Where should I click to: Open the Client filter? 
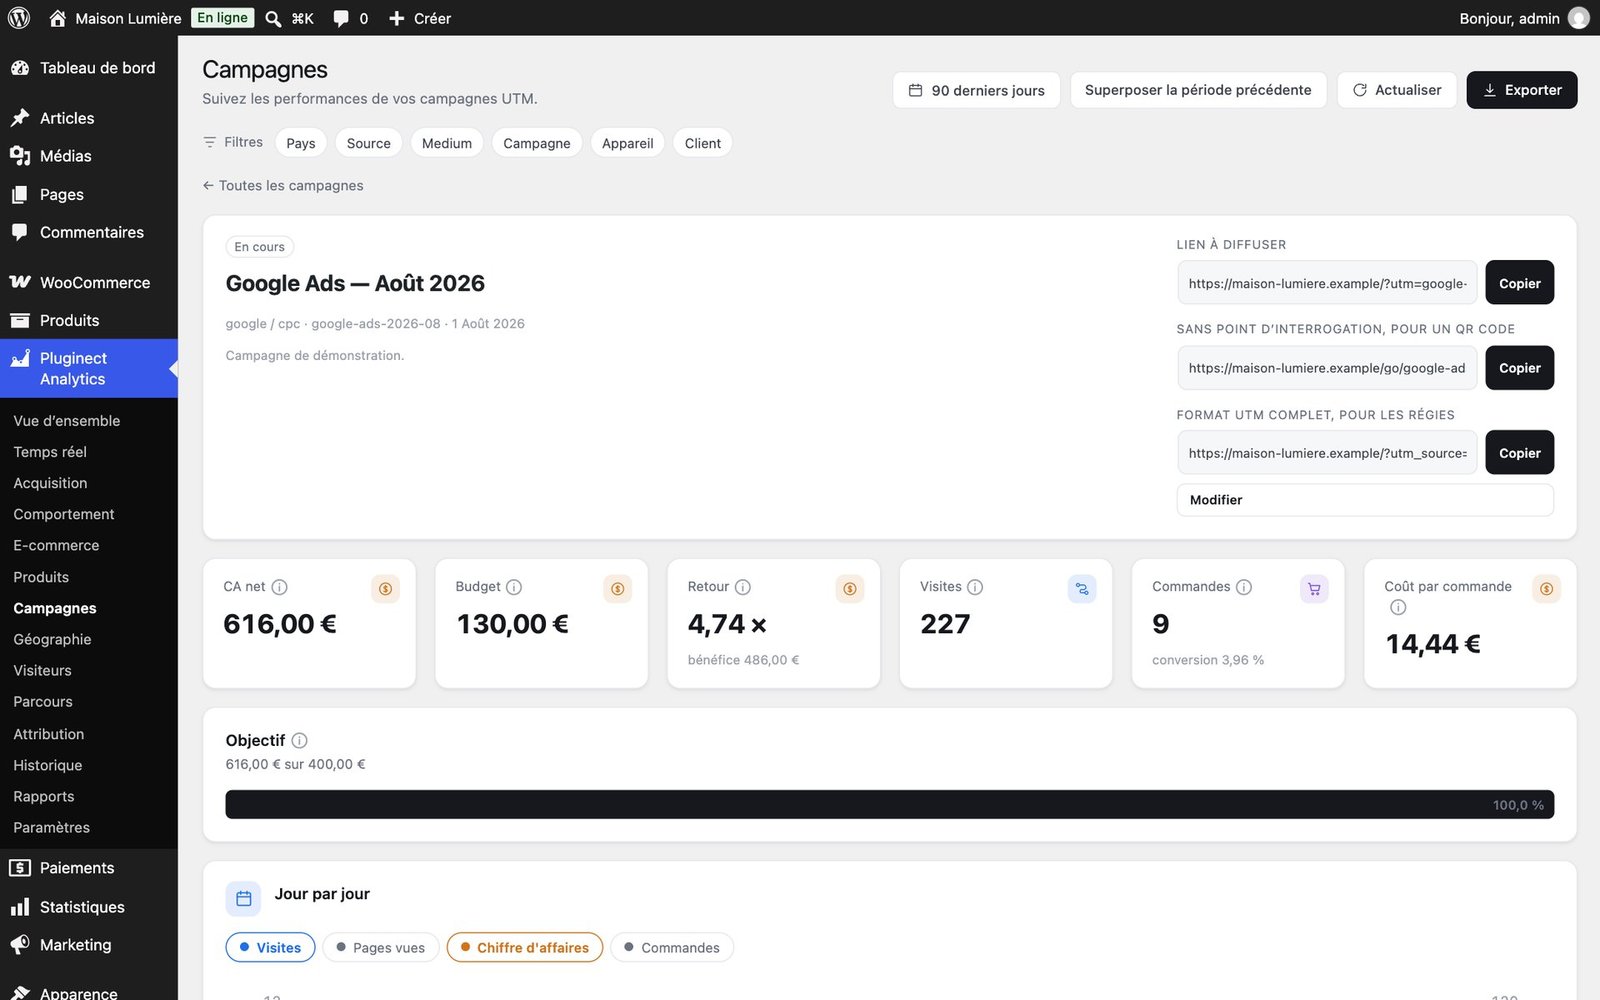(x=703, y=143)
